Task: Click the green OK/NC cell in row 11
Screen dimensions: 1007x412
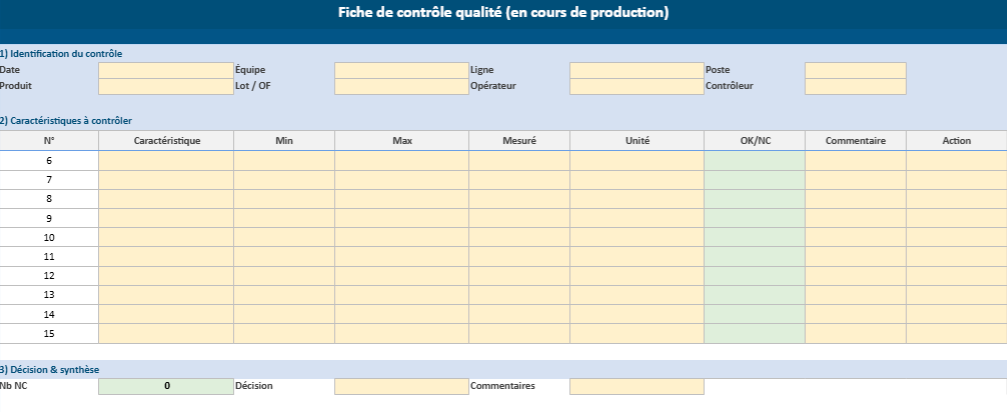Action: [754, 257]
